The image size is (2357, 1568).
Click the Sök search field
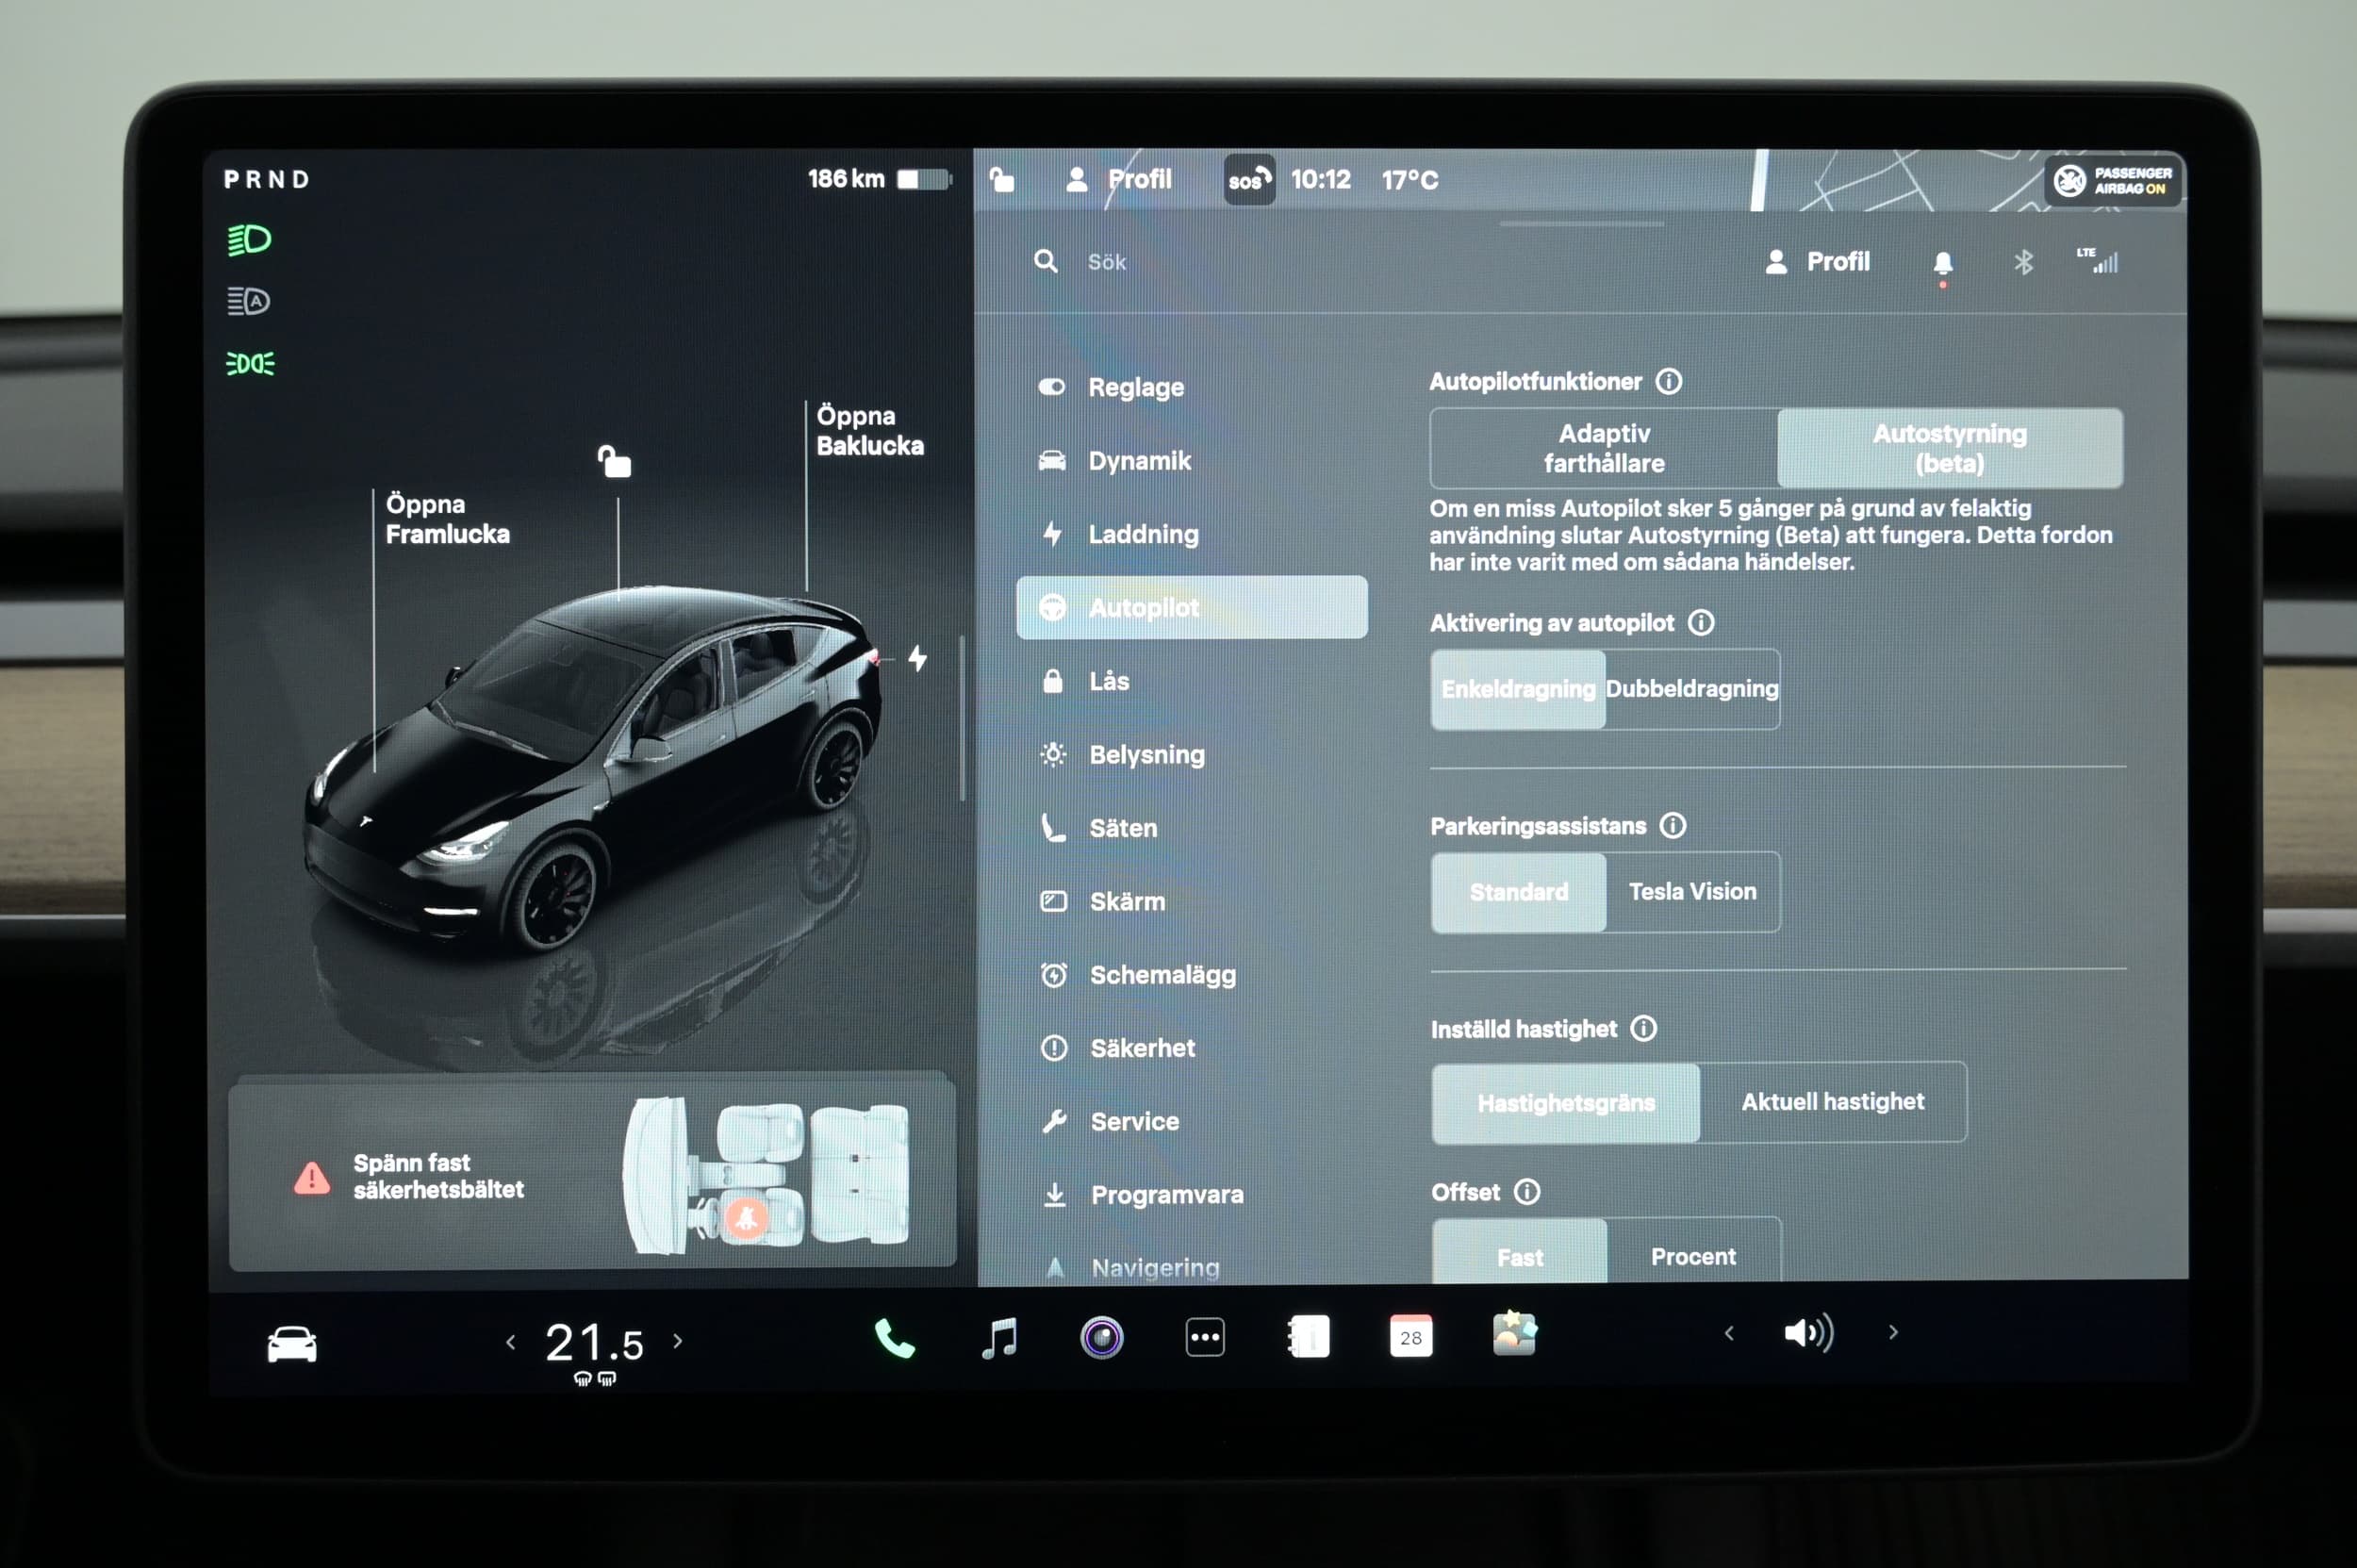coord(1107,262)
